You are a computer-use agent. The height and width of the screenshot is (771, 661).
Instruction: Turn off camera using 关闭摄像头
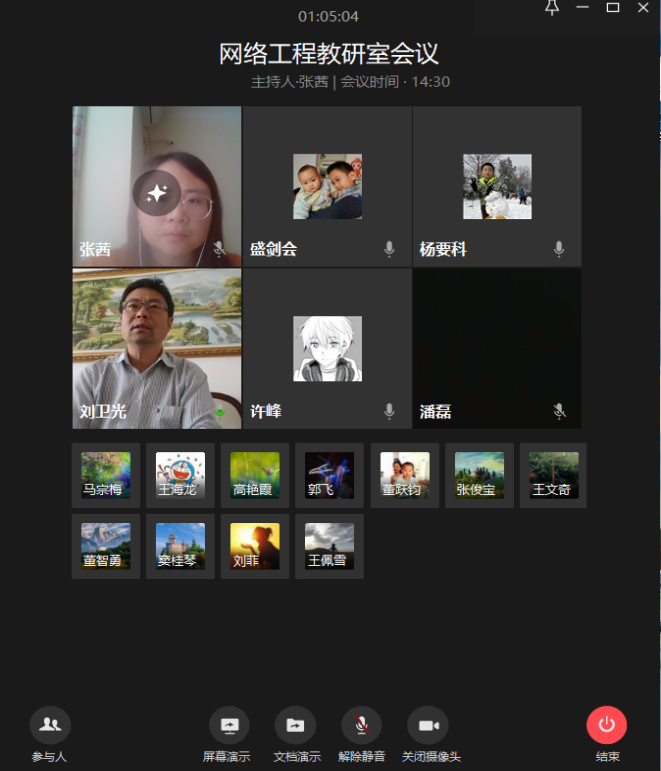pyautogui.click(x=428, y=725)
